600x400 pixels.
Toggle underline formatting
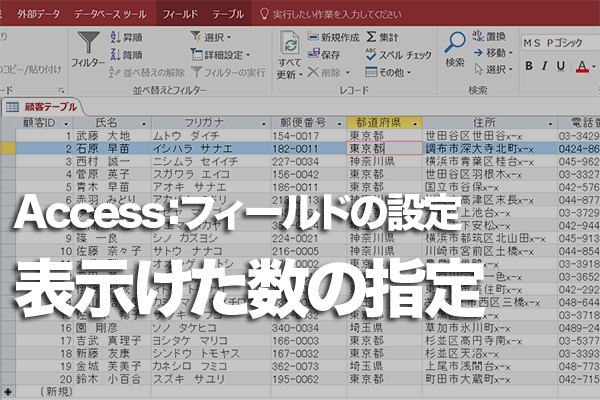[x=561, y=66]
